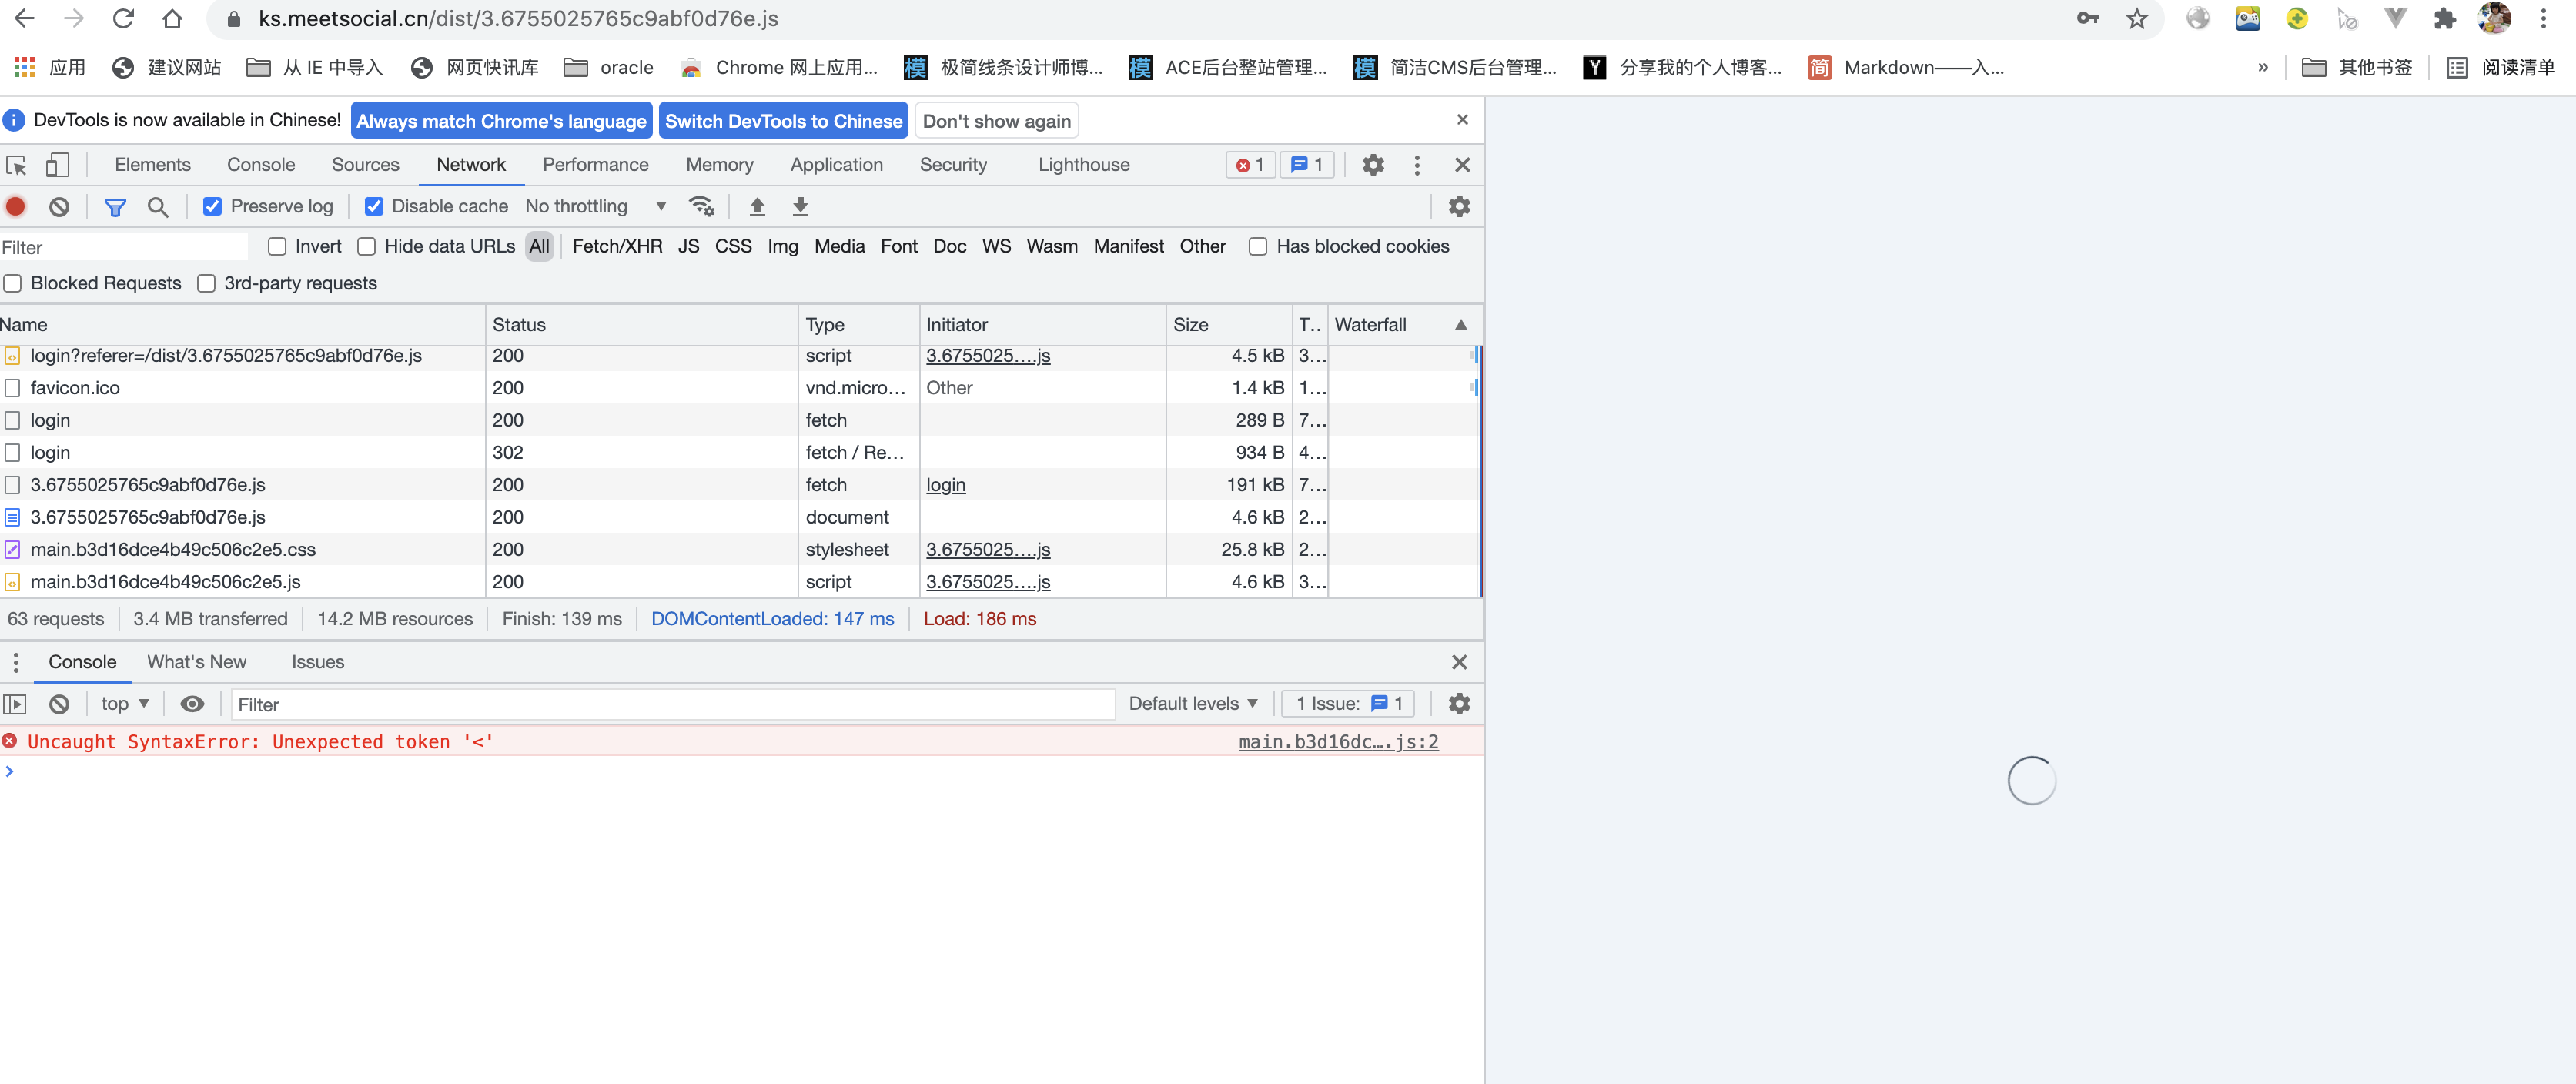Enable Invert filter checkbox
Image resolution: width=2576 pixels, height=1084 pixels.
(x=278, y=247)
